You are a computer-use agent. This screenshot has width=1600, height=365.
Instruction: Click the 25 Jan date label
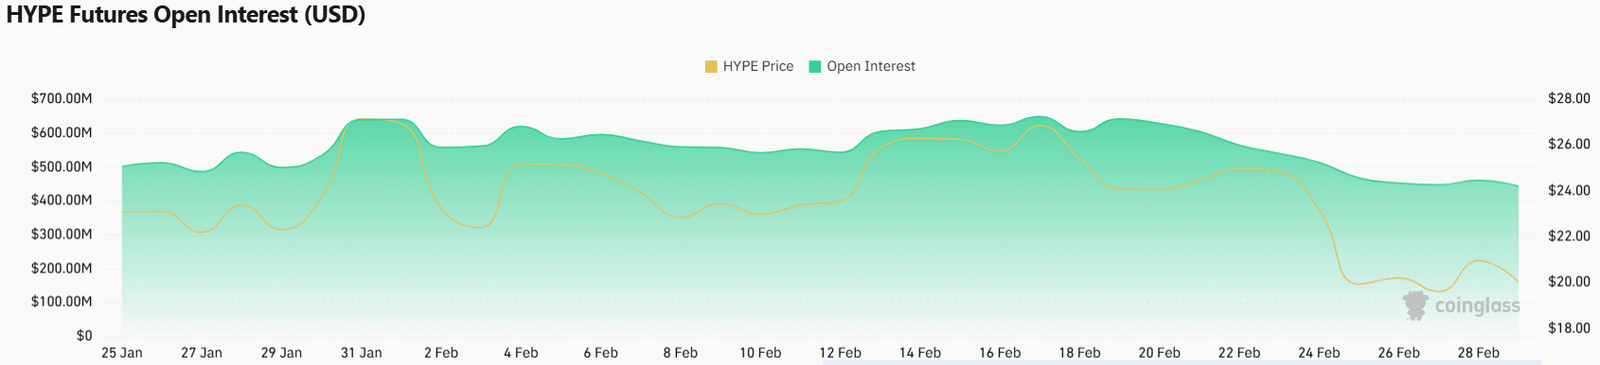[122, 353]
